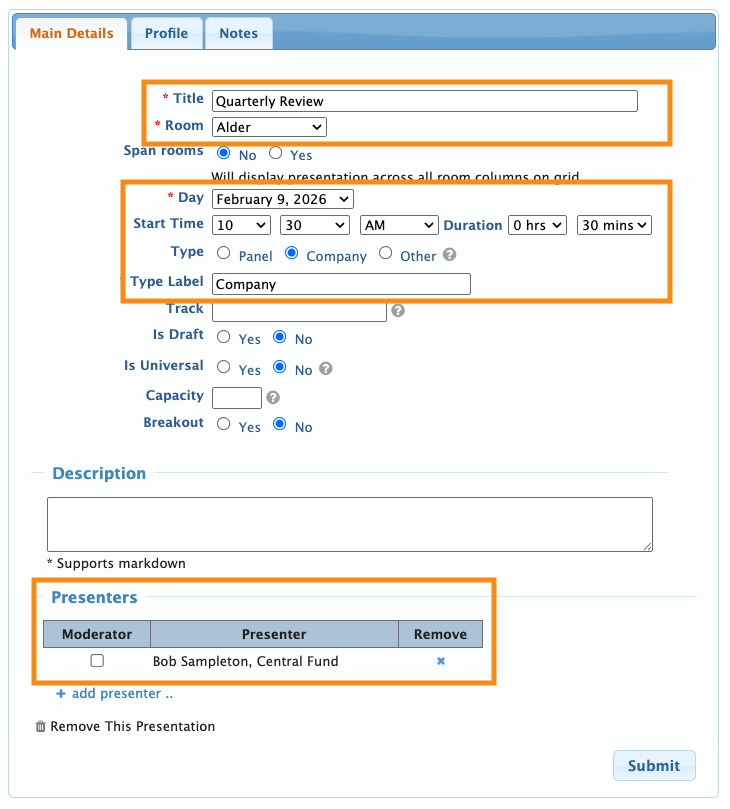Click the help icon next to Track field
This screenshot has height=809, width=730.
click(398, 311)
